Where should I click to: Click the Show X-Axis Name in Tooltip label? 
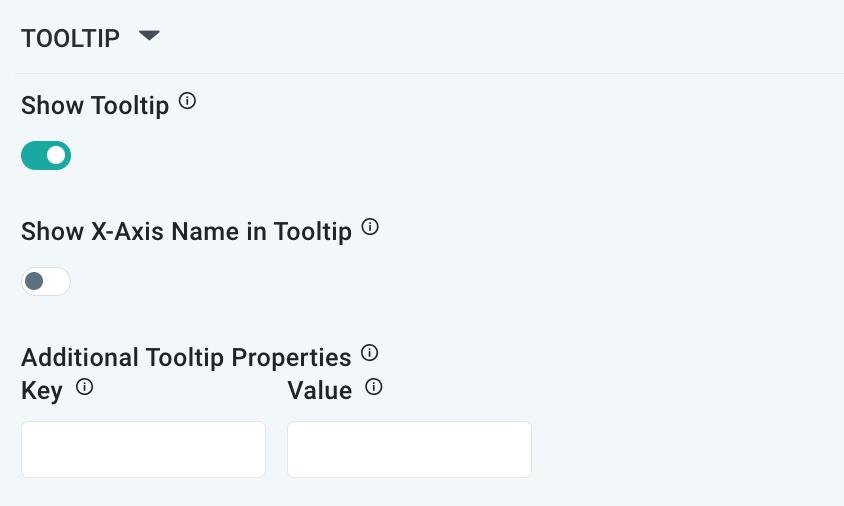[186, 232]
